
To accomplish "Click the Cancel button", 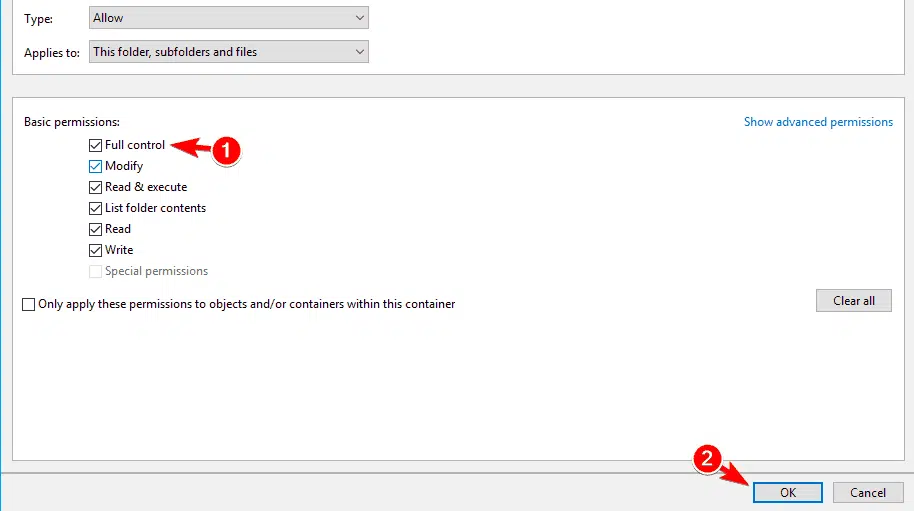I will (868, 492).
